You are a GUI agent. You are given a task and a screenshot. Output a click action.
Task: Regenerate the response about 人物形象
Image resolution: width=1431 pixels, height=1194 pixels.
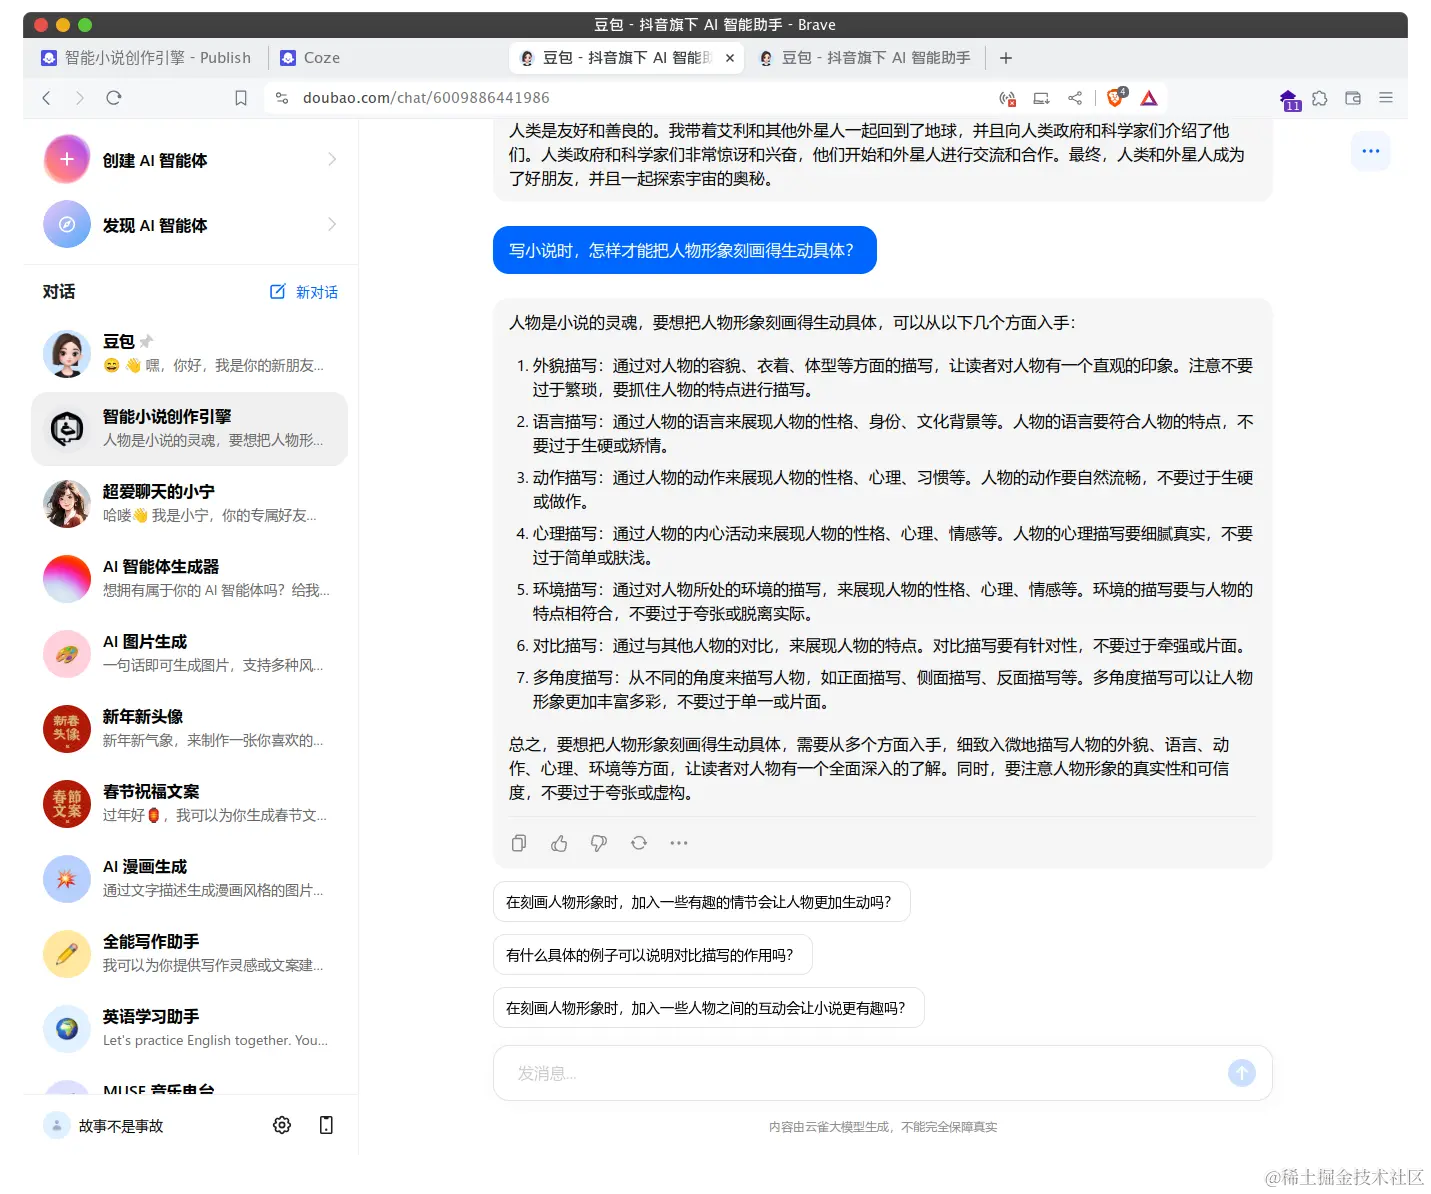639,843
